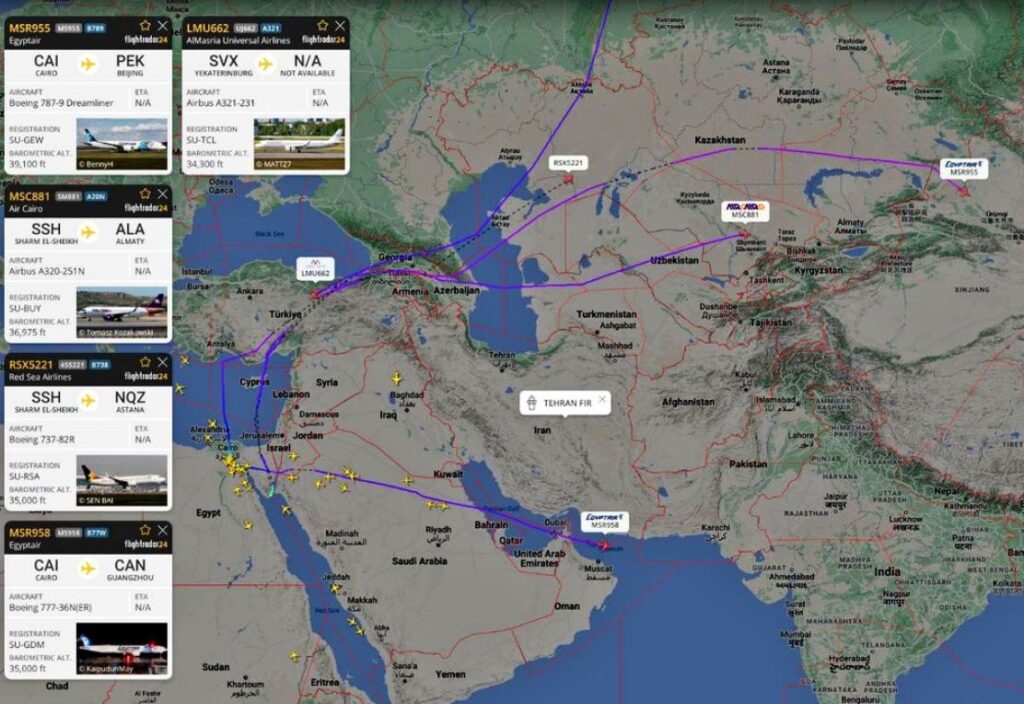Click the SVX Yekaterinburg origin code
This screenshot has height=704, width=1024.
tap(223, 61)
